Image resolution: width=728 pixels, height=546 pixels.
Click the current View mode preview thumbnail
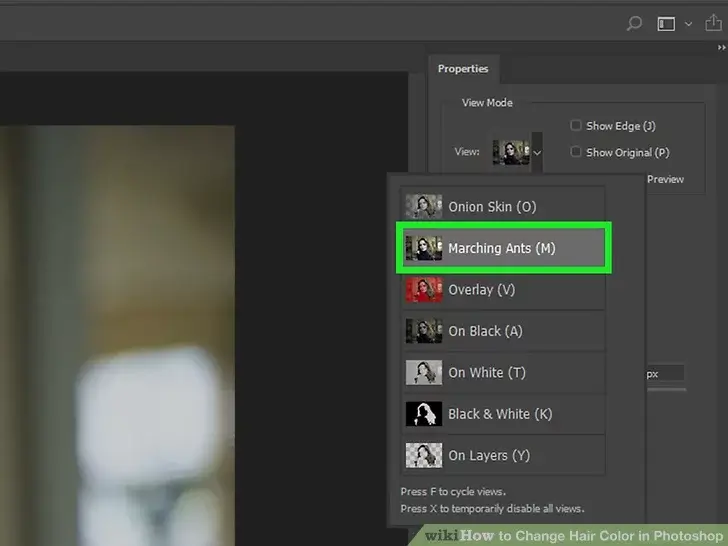(510, 152)
